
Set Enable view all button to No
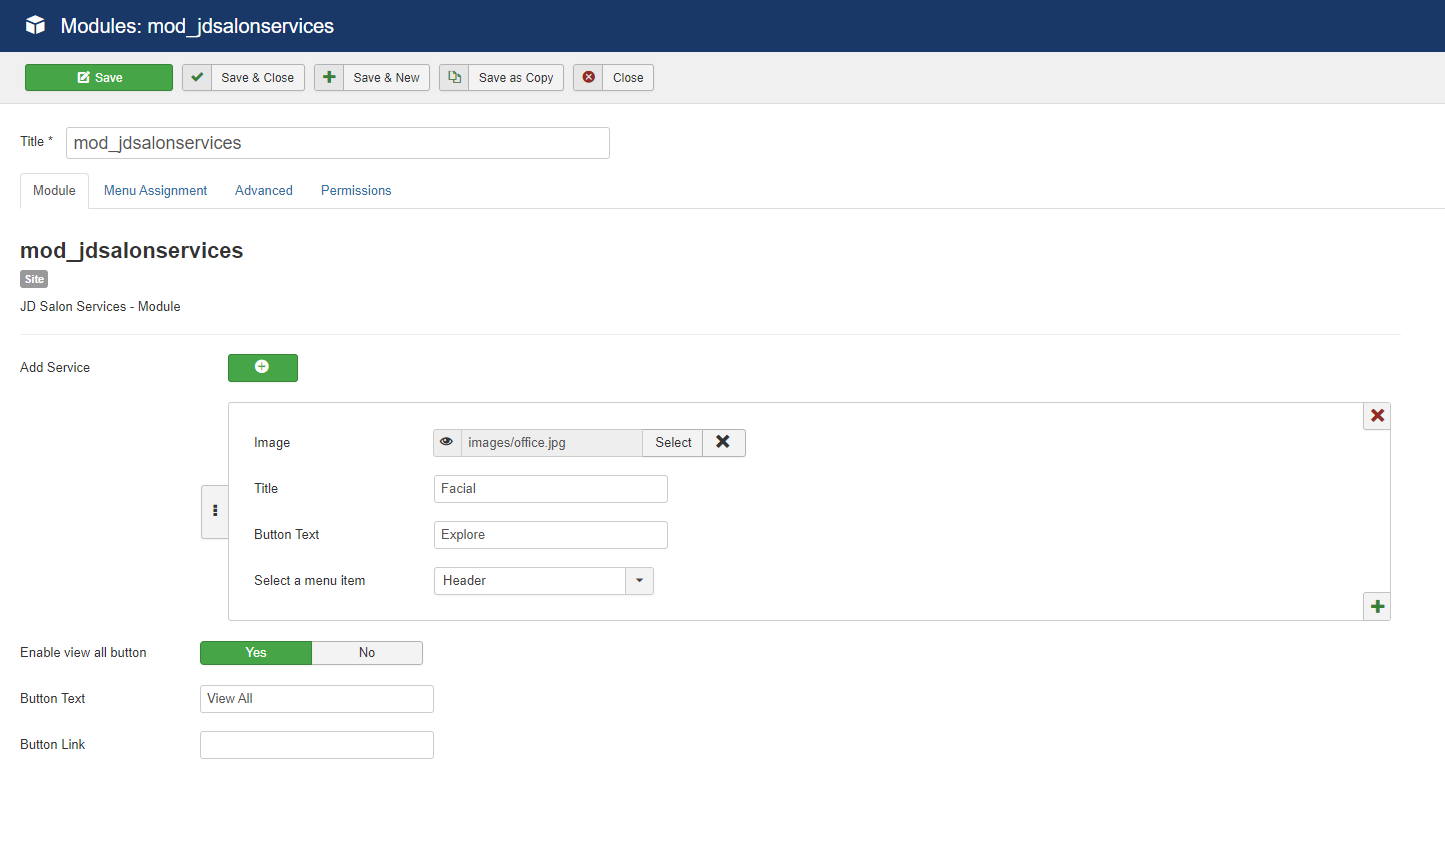367,652
